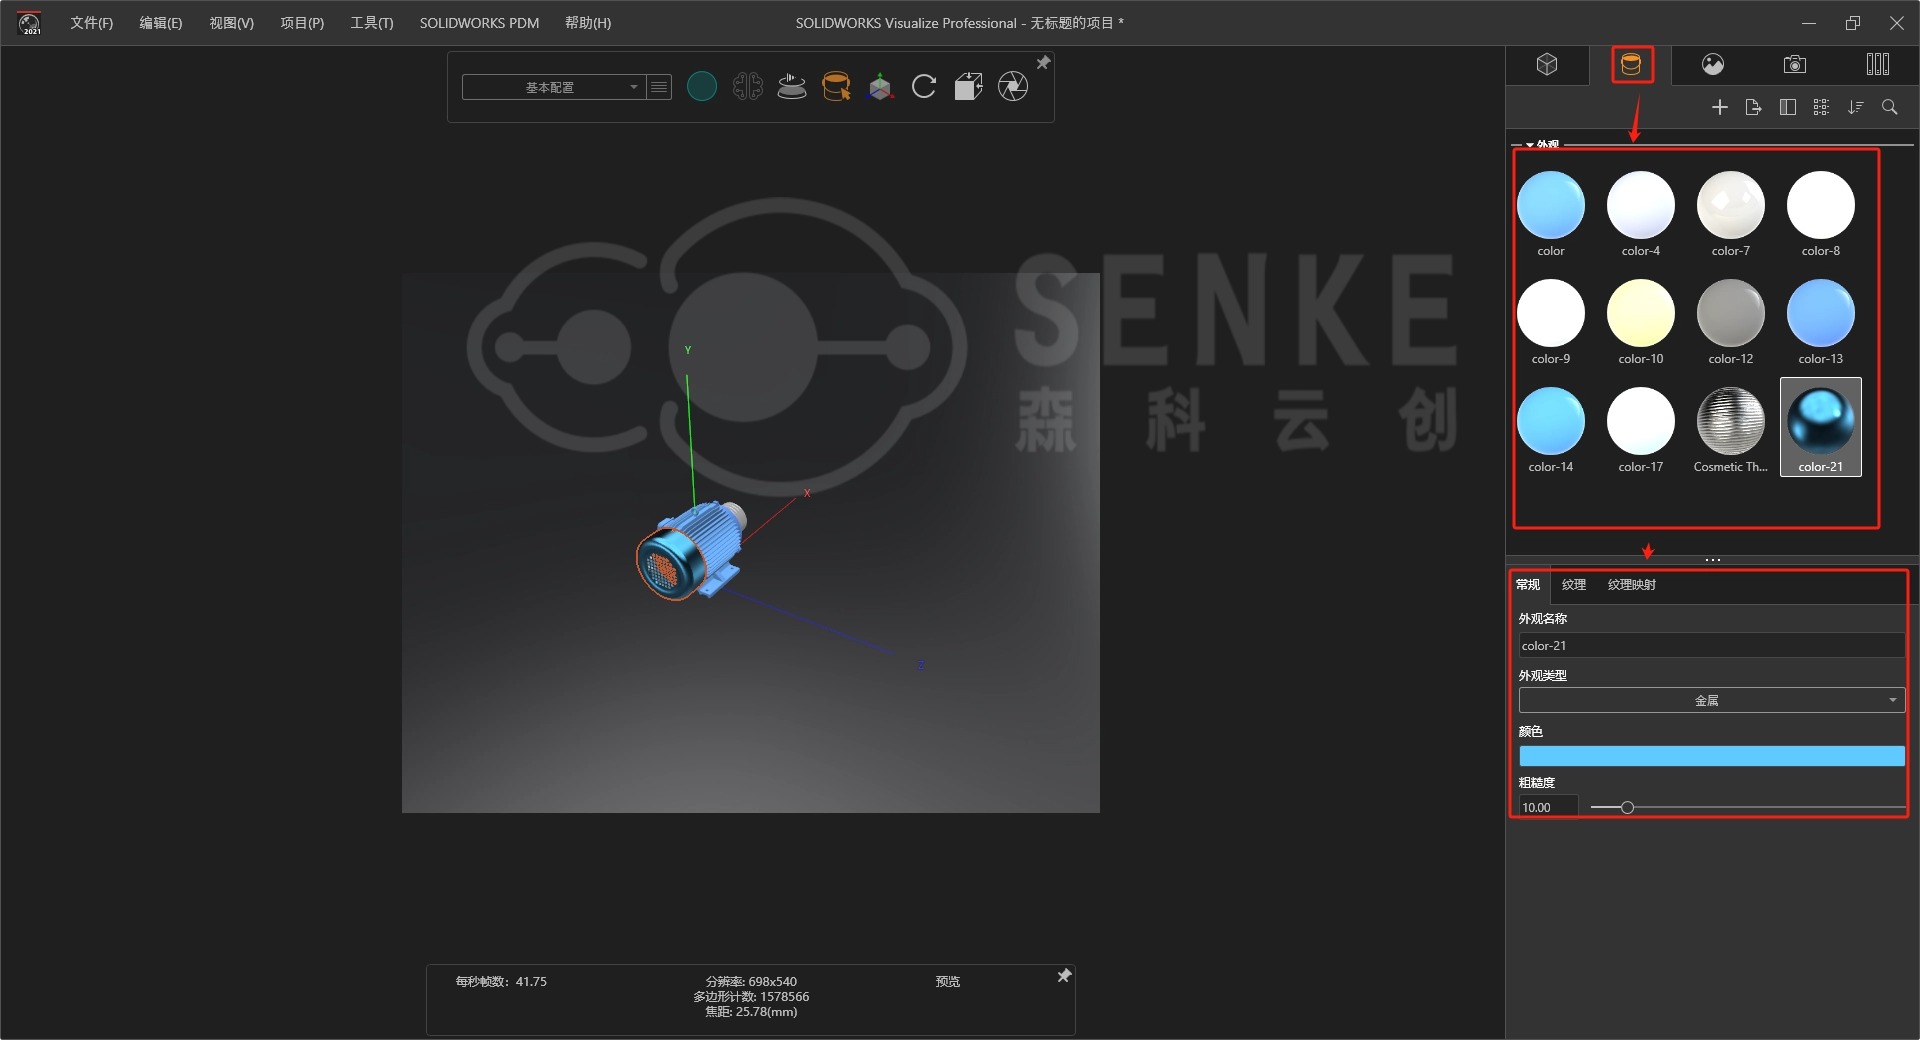The width and height of the screenshot is (1920, 1040).
Task: Click the 预览 label in status panel
Action: [x=947, y=982]
